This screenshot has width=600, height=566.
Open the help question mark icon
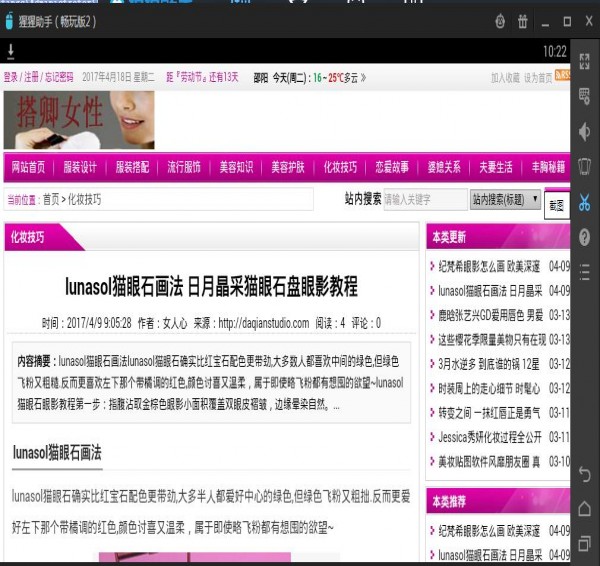pyautogui.click(x=584, y=237)
